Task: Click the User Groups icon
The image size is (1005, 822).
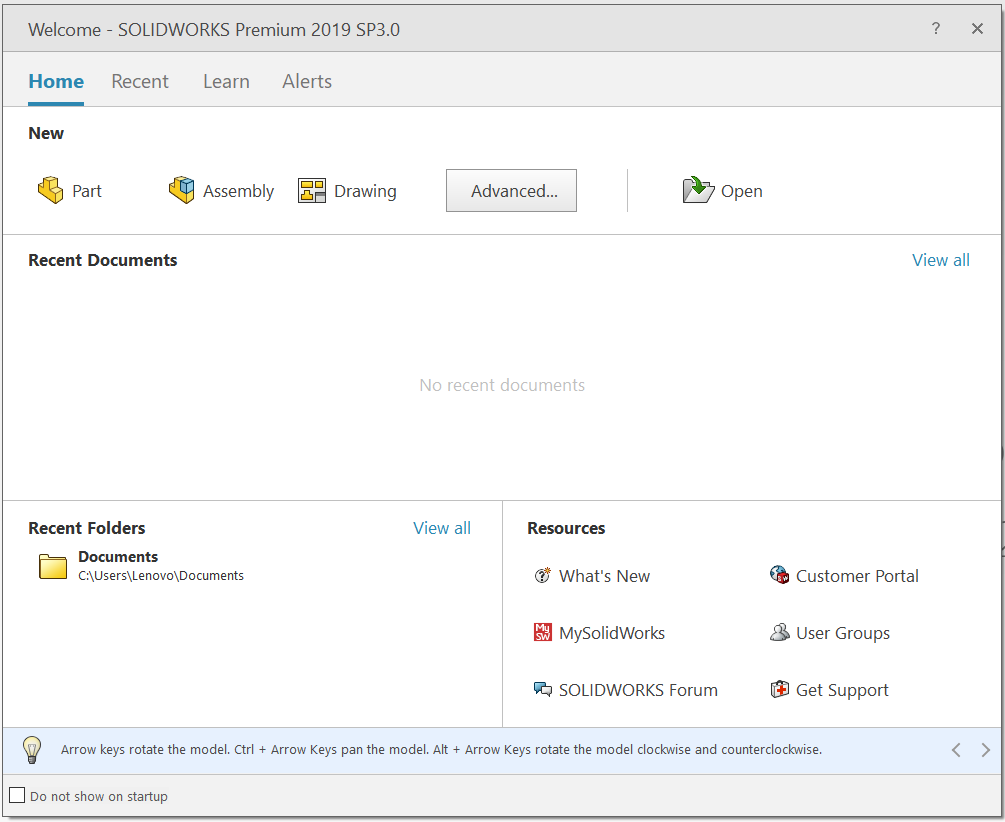Action: [x=780, y=633]
